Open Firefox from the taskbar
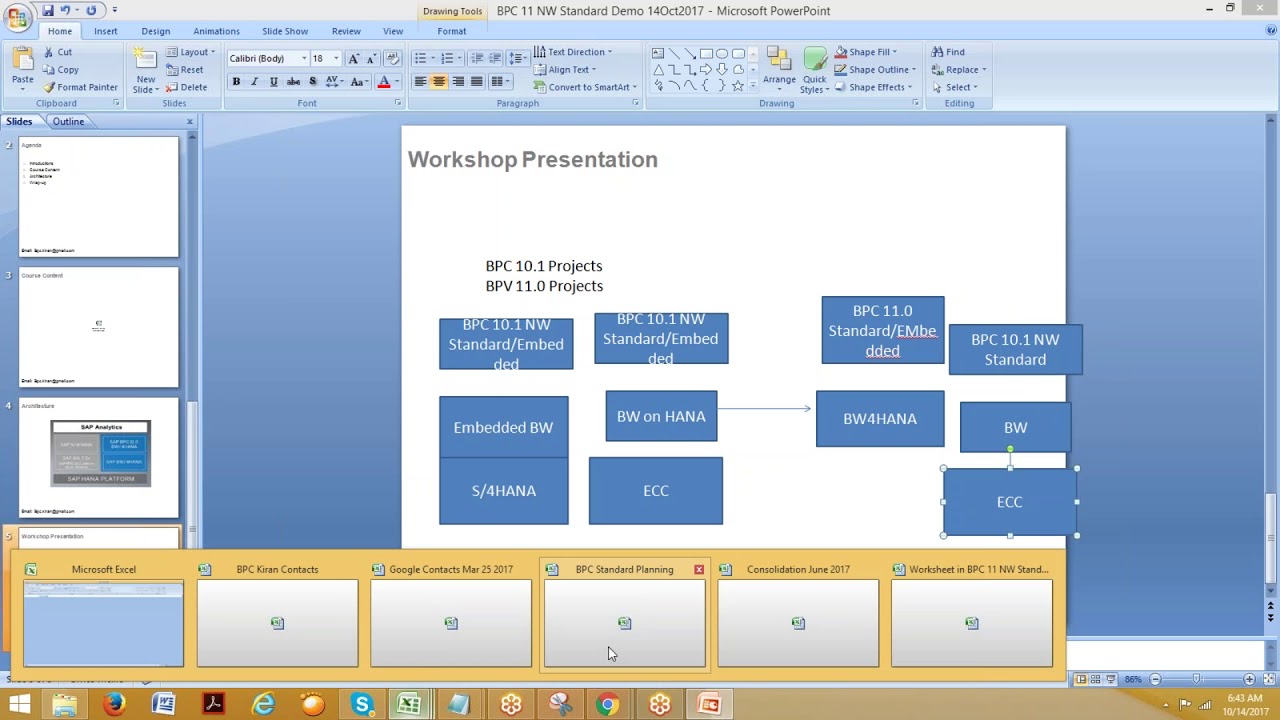Viewport: 1280px width, 720px height. click(x=114, y=705)
